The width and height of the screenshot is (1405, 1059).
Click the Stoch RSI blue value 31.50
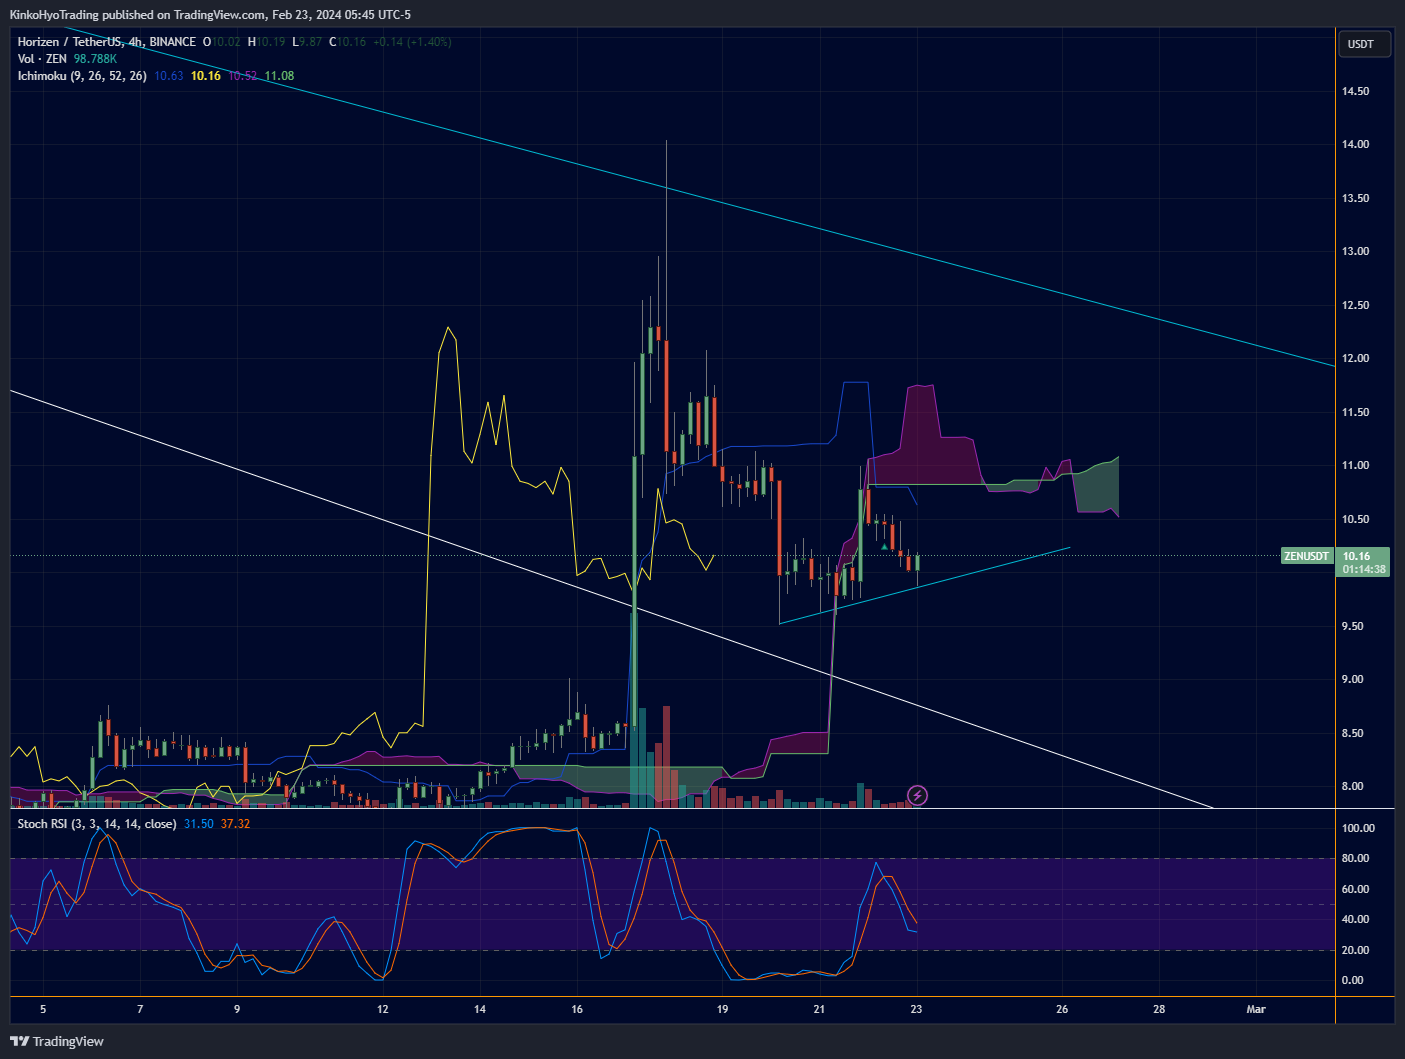pos(199,824)
